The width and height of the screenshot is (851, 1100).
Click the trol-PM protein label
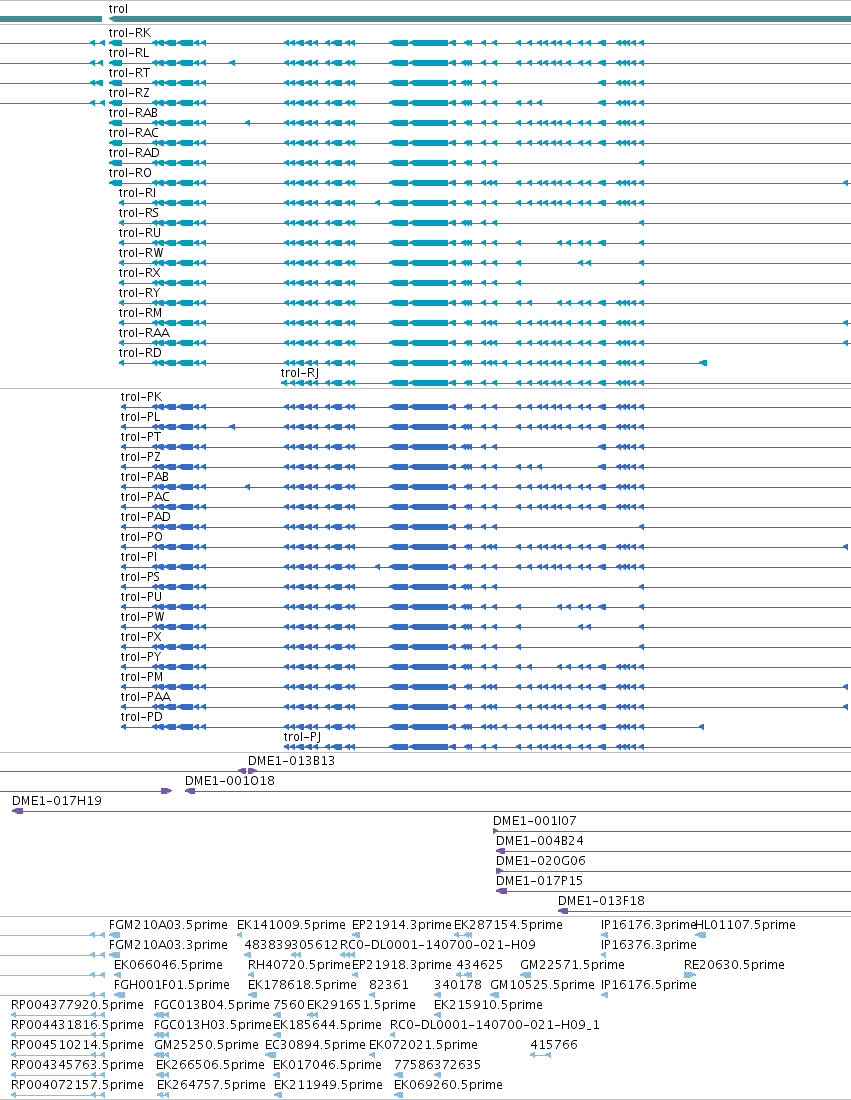point(142,676)
